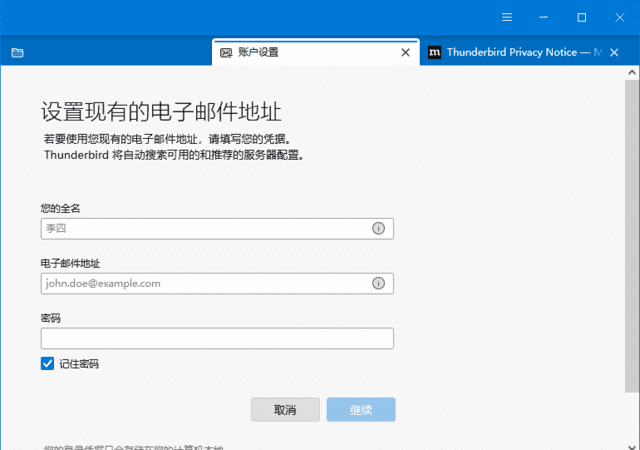Switch to the 账户设置 tab
The height and width of the screenshot is (450, 640).
(x=316, y=52)
